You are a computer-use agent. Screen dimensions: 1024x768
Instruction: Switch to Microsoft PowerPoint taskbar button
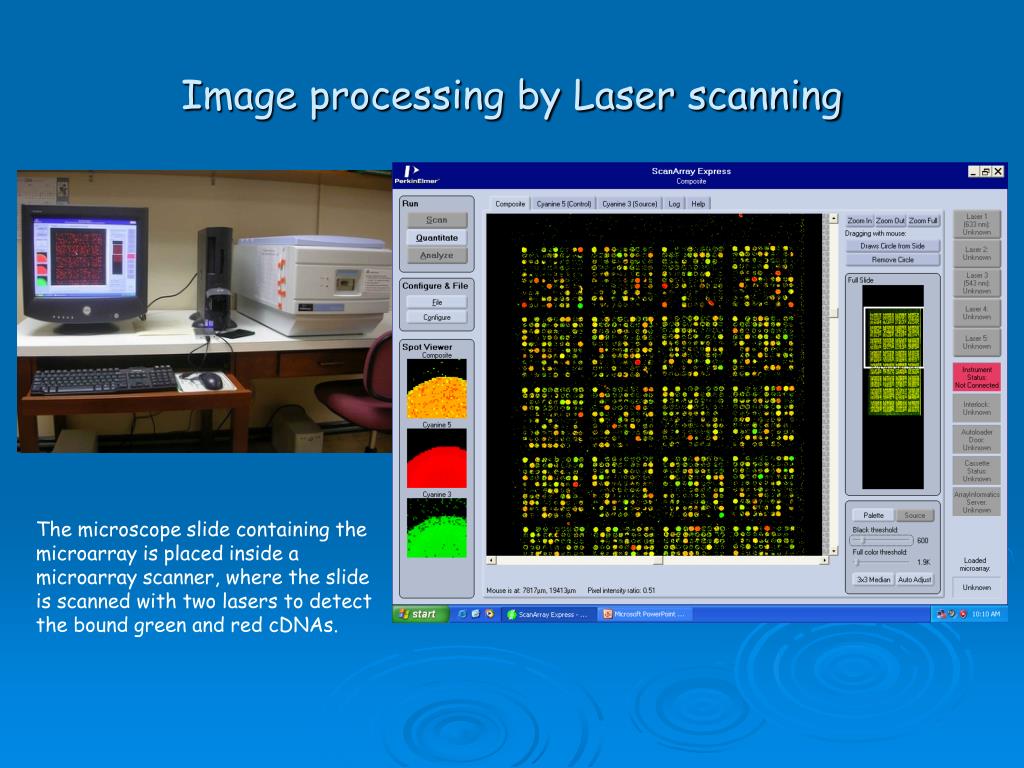pos(645,614)
